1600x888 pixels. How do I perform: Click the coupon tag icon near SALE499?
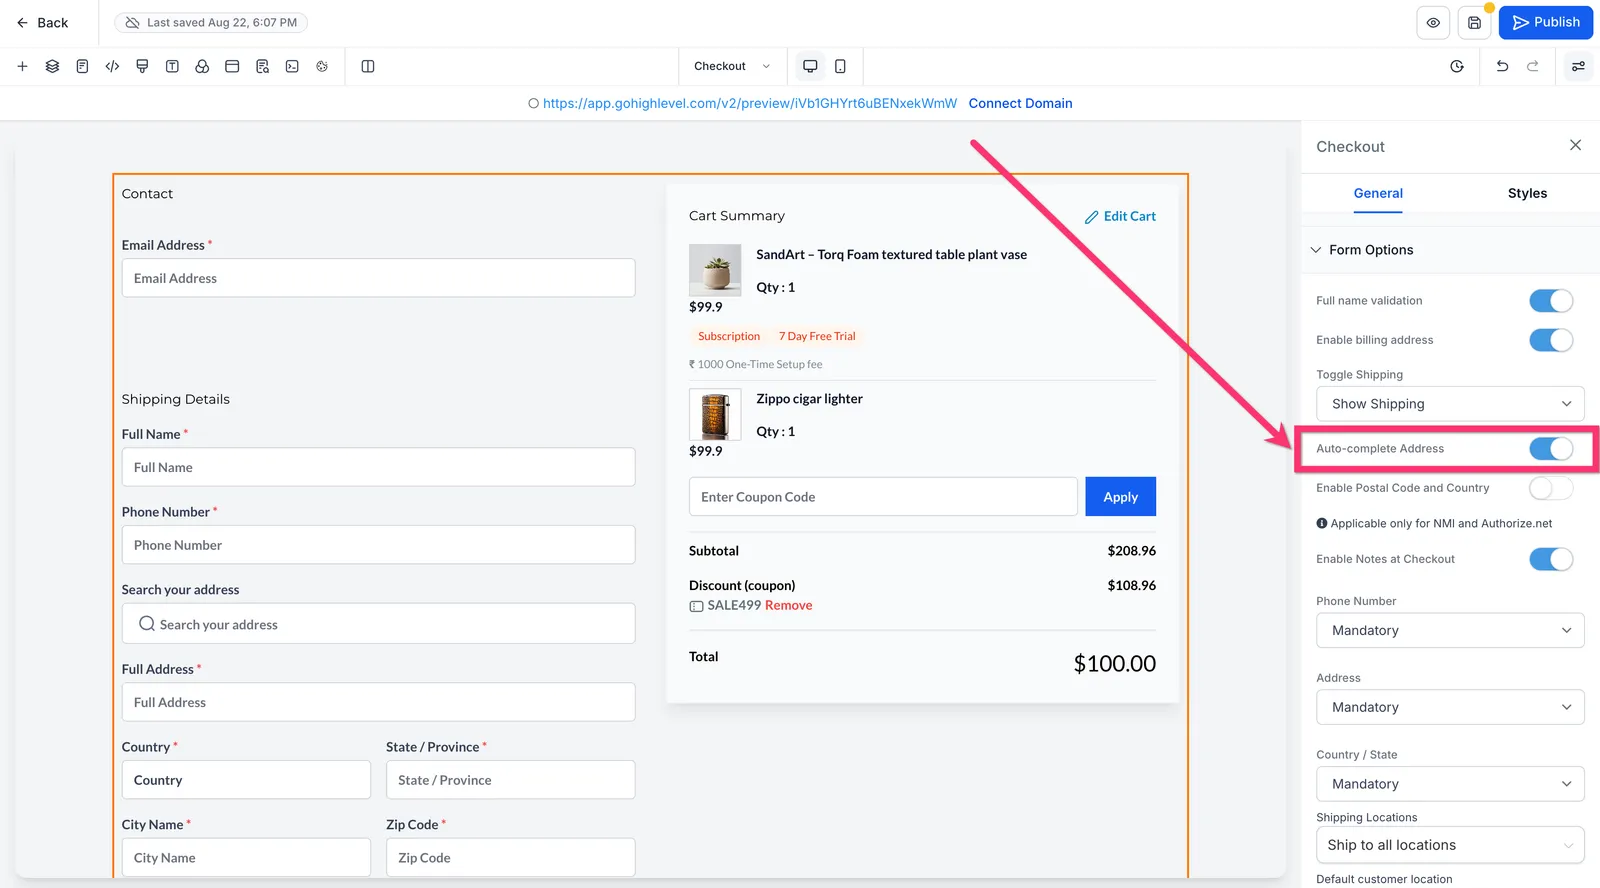(x=696, y=606)
